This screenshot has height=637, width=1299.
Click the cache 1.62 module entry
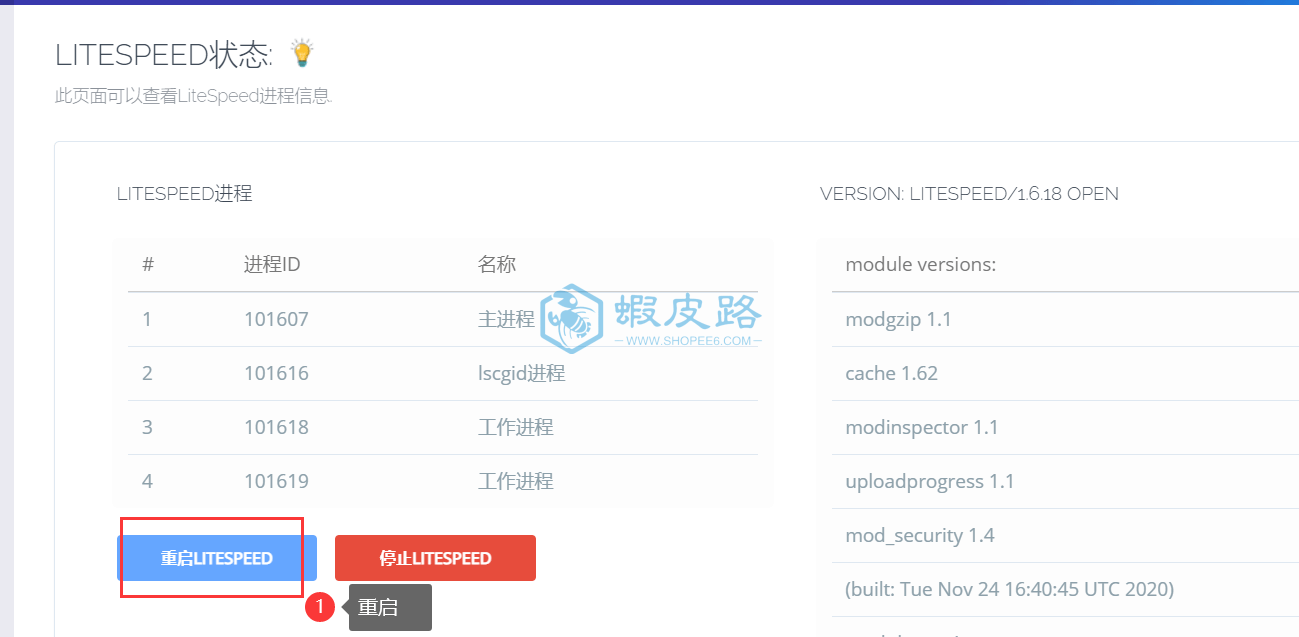click(891, 373)
